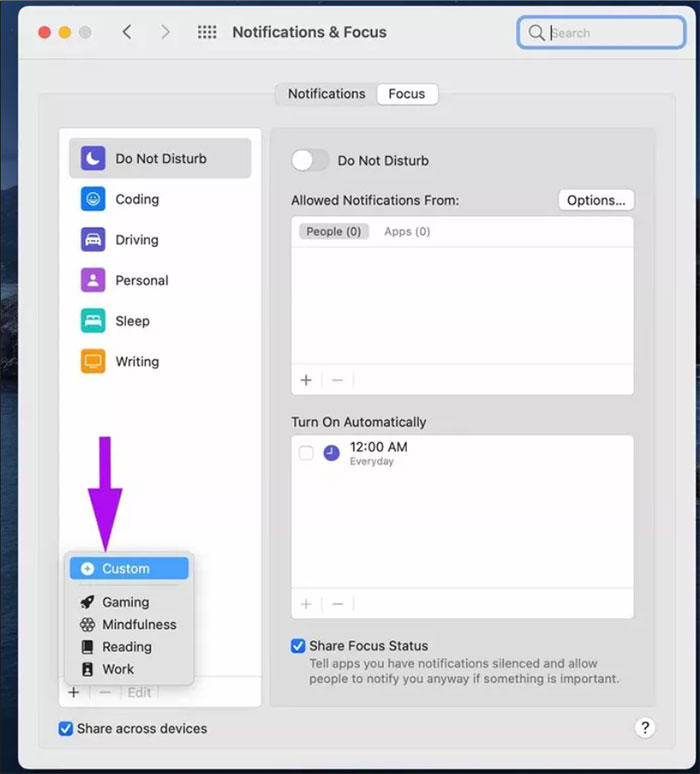
Task: Click the Options... button
Action: [596, 200]
